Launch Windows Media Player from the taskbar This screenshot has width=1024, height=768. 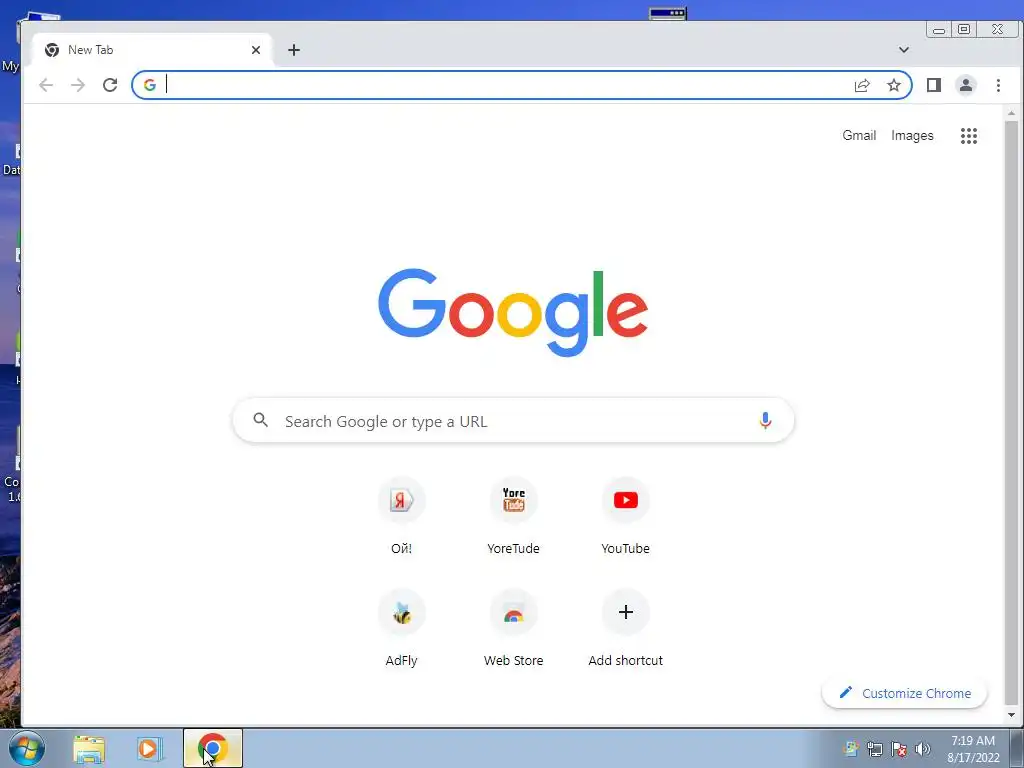(149, 749)
